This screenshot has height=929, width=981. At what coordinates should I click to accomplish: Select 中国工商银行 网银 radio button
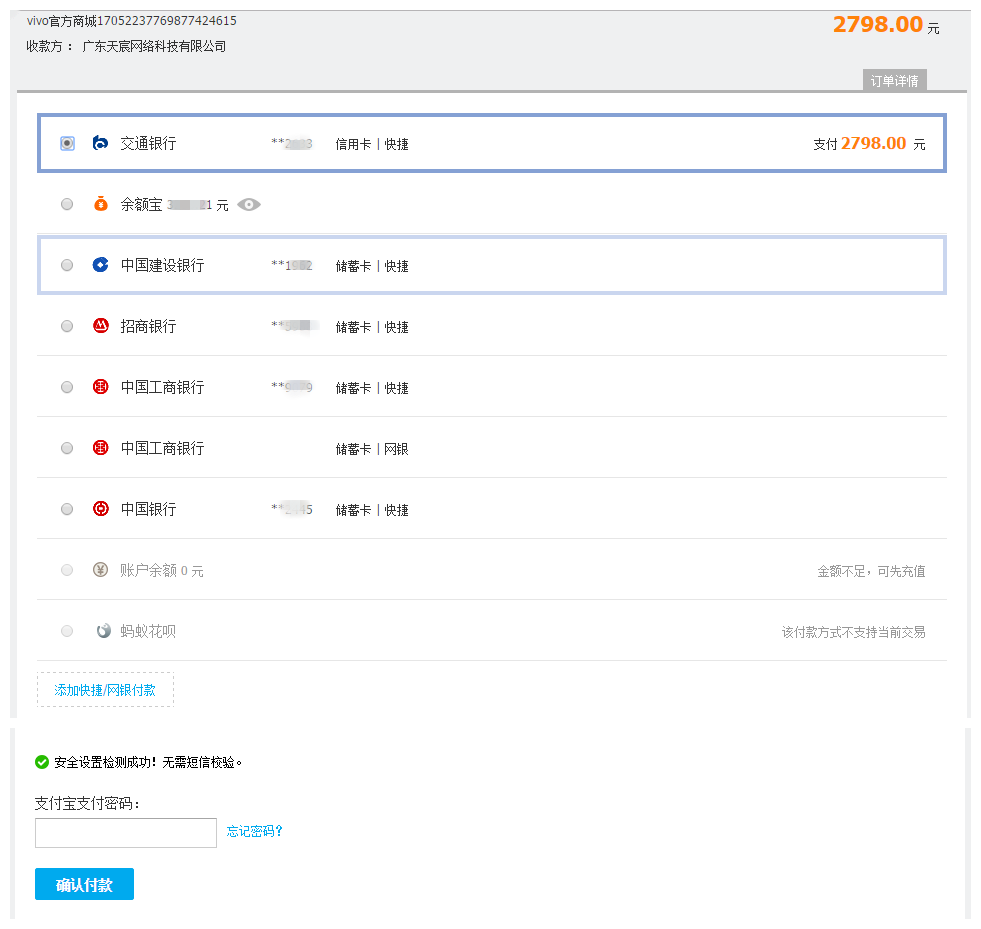click(67, 448)
